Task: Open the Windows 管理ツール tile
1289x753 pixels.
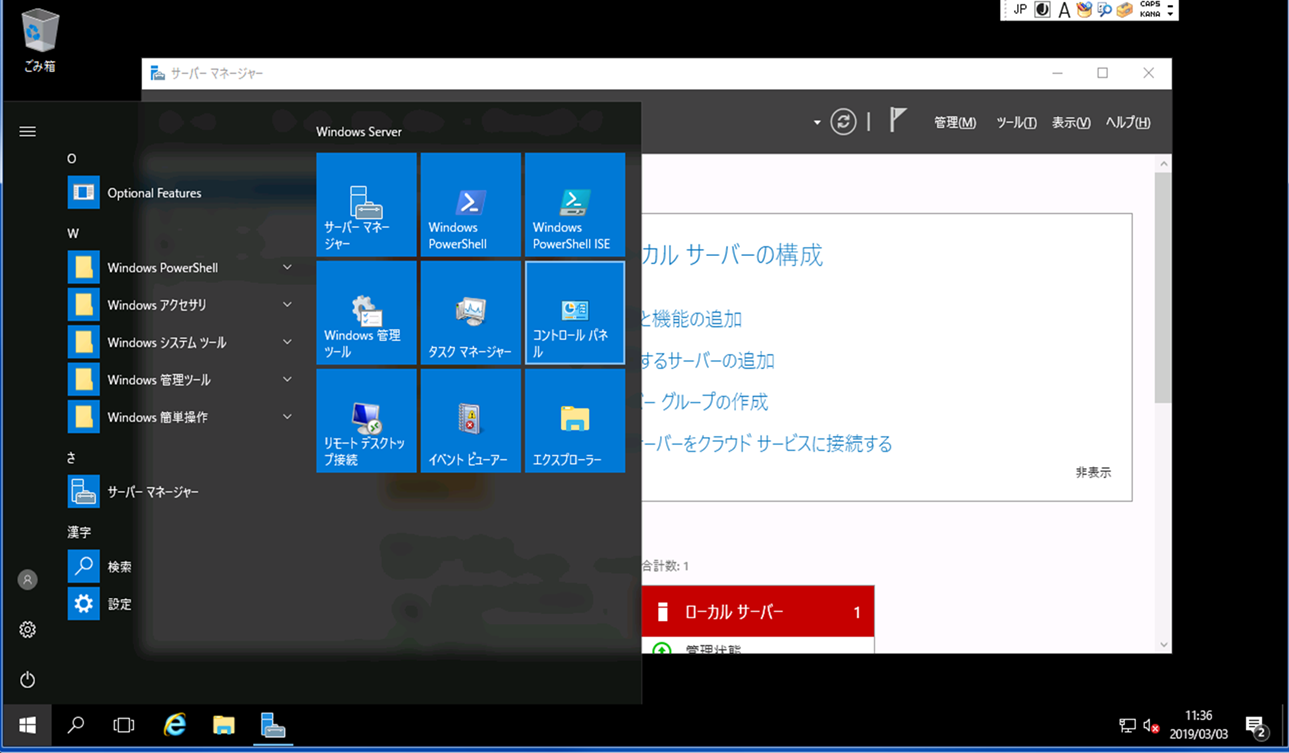Action: coord(366,312)
